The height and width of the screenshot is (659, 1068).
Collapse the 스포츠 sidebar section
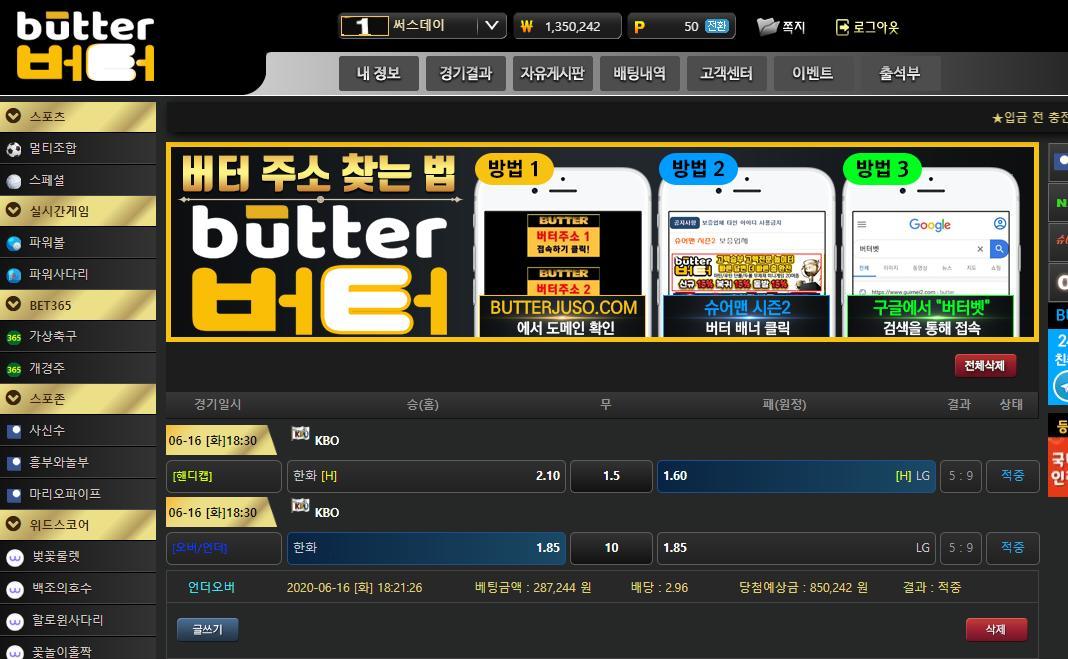click(x=14, y=117)
